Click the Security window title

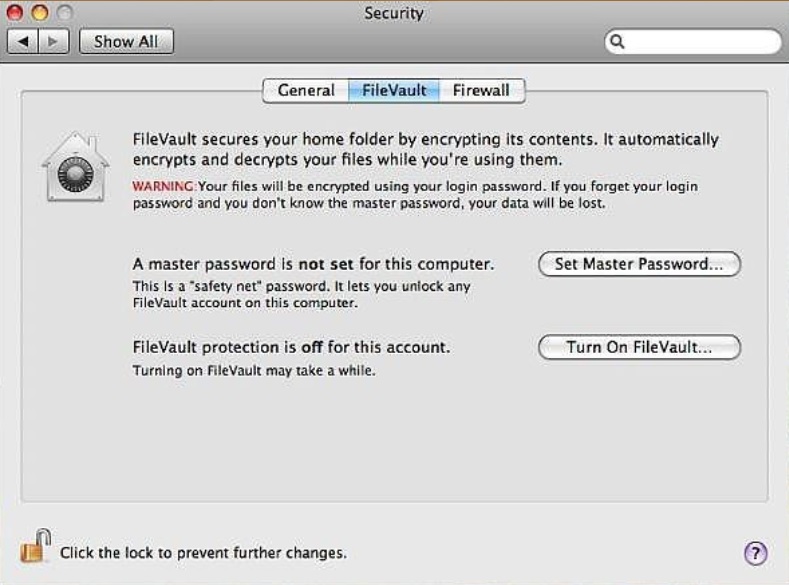click(x=394, y=13)
